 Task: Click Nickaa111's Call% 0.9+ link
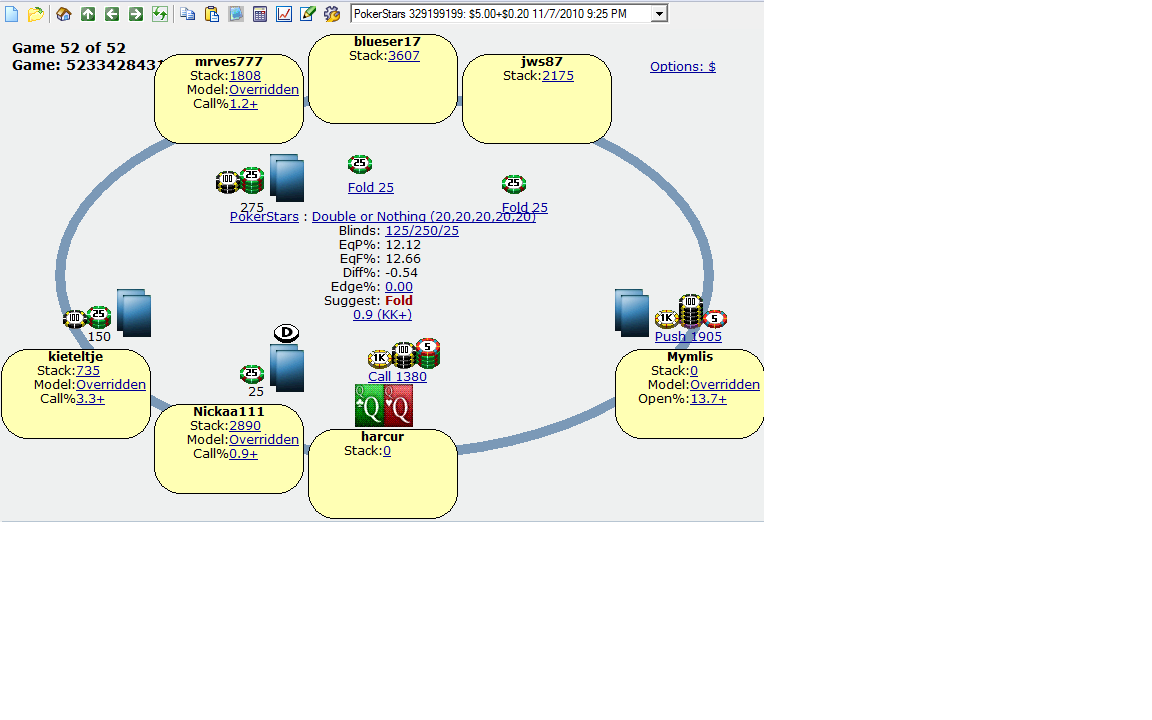(244, 453)
